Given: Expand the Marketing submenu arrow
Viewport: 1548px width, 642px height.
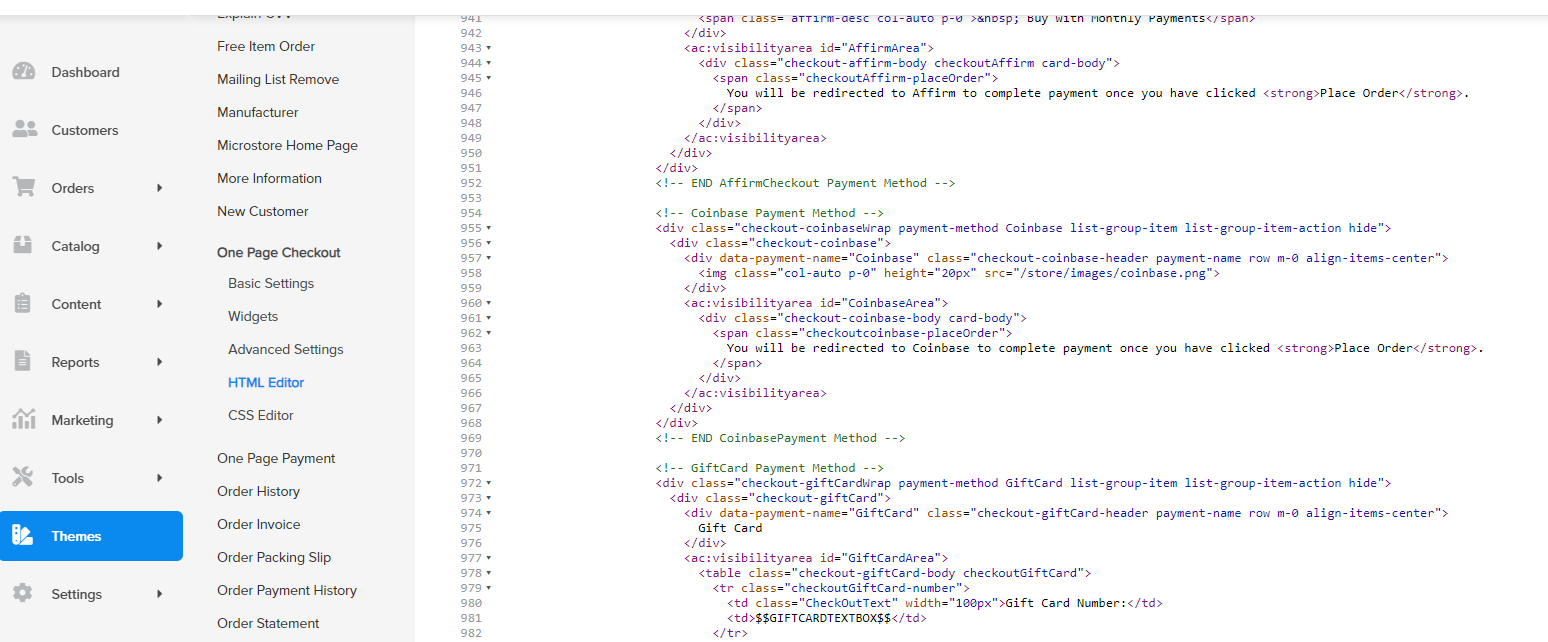Looking at the screenshot, I should (159, 420).
